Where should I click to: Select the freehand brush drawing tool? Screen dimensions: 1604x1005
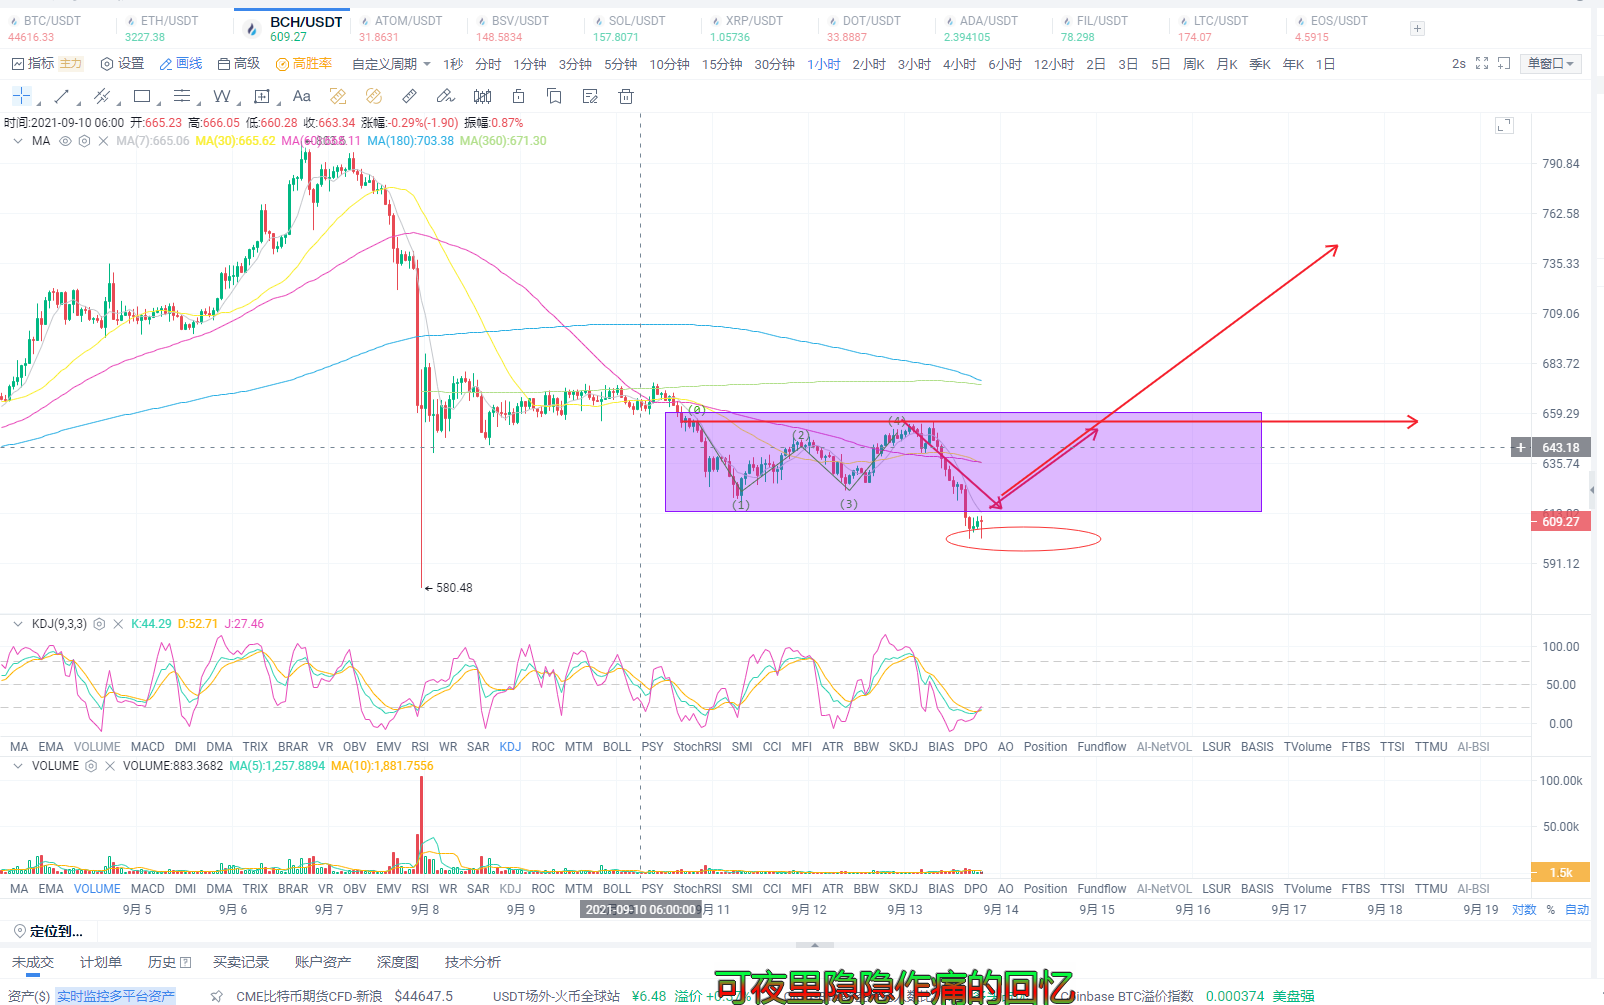(x=446, y=96)
